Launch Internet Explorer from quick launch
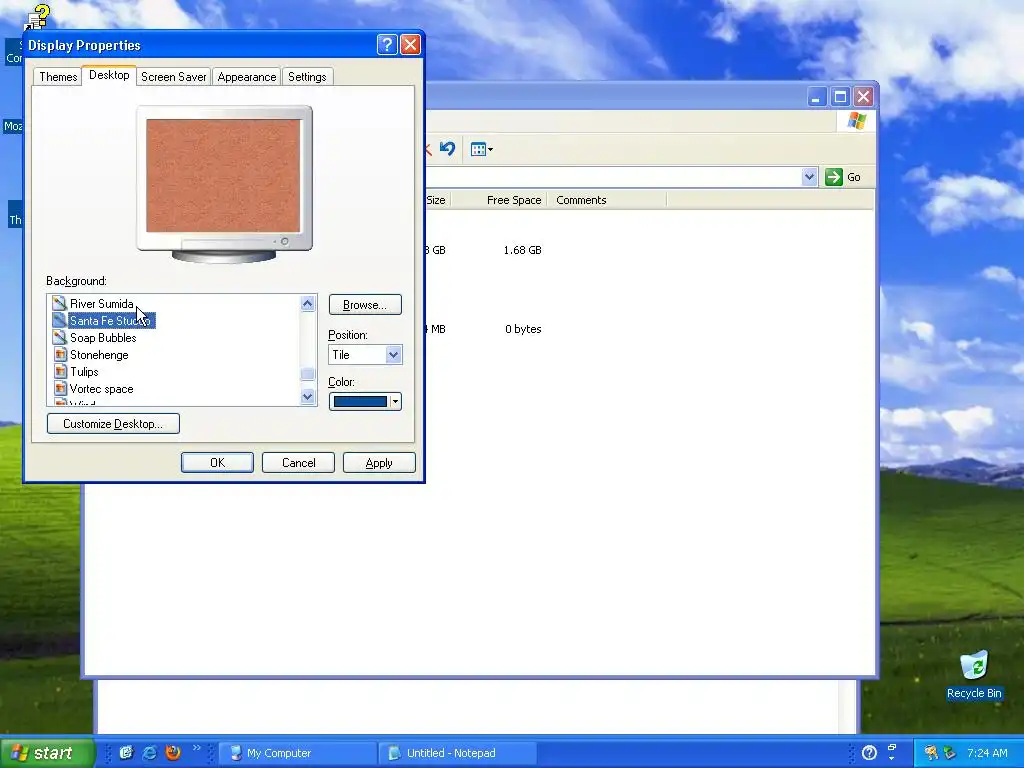 [150, 753]
